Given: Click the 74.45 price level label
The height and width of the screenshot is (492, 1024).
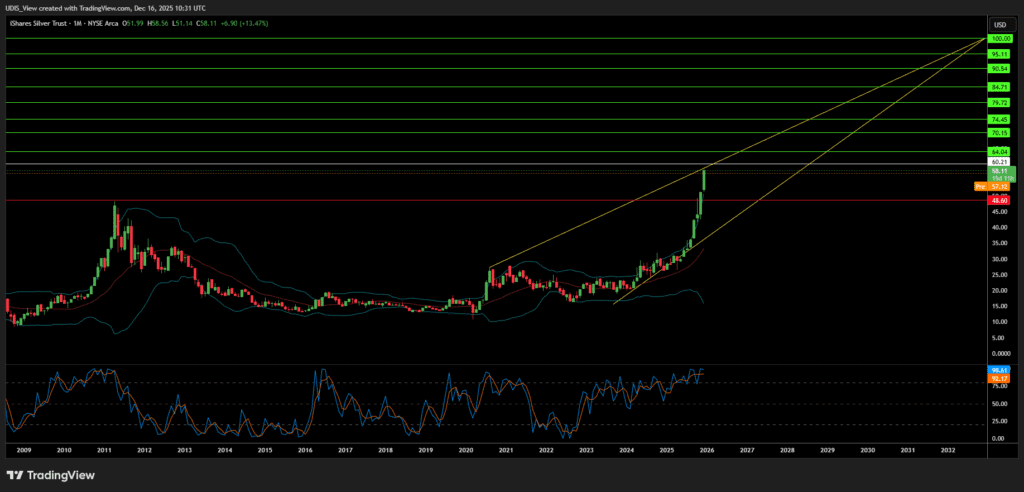Looking at the screenshot, I should (1000, 120).
